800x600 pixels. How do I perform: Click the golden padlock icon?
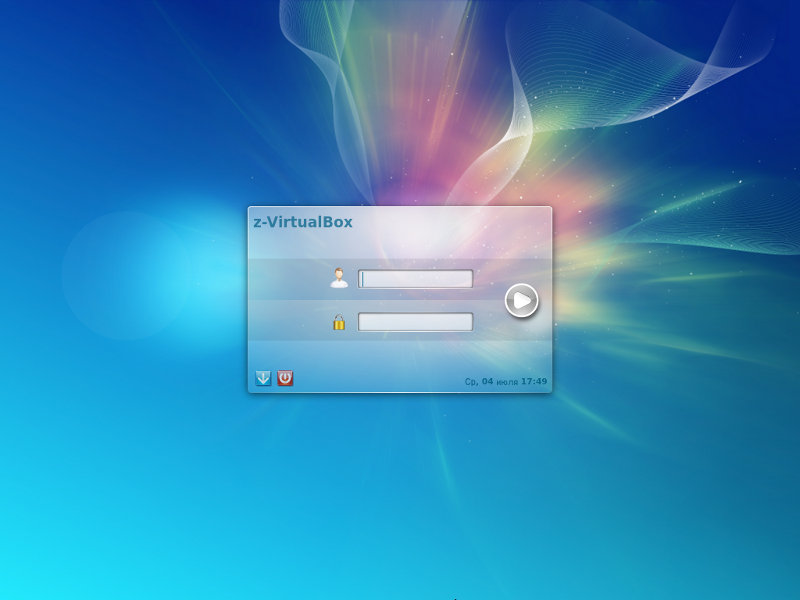339,322
